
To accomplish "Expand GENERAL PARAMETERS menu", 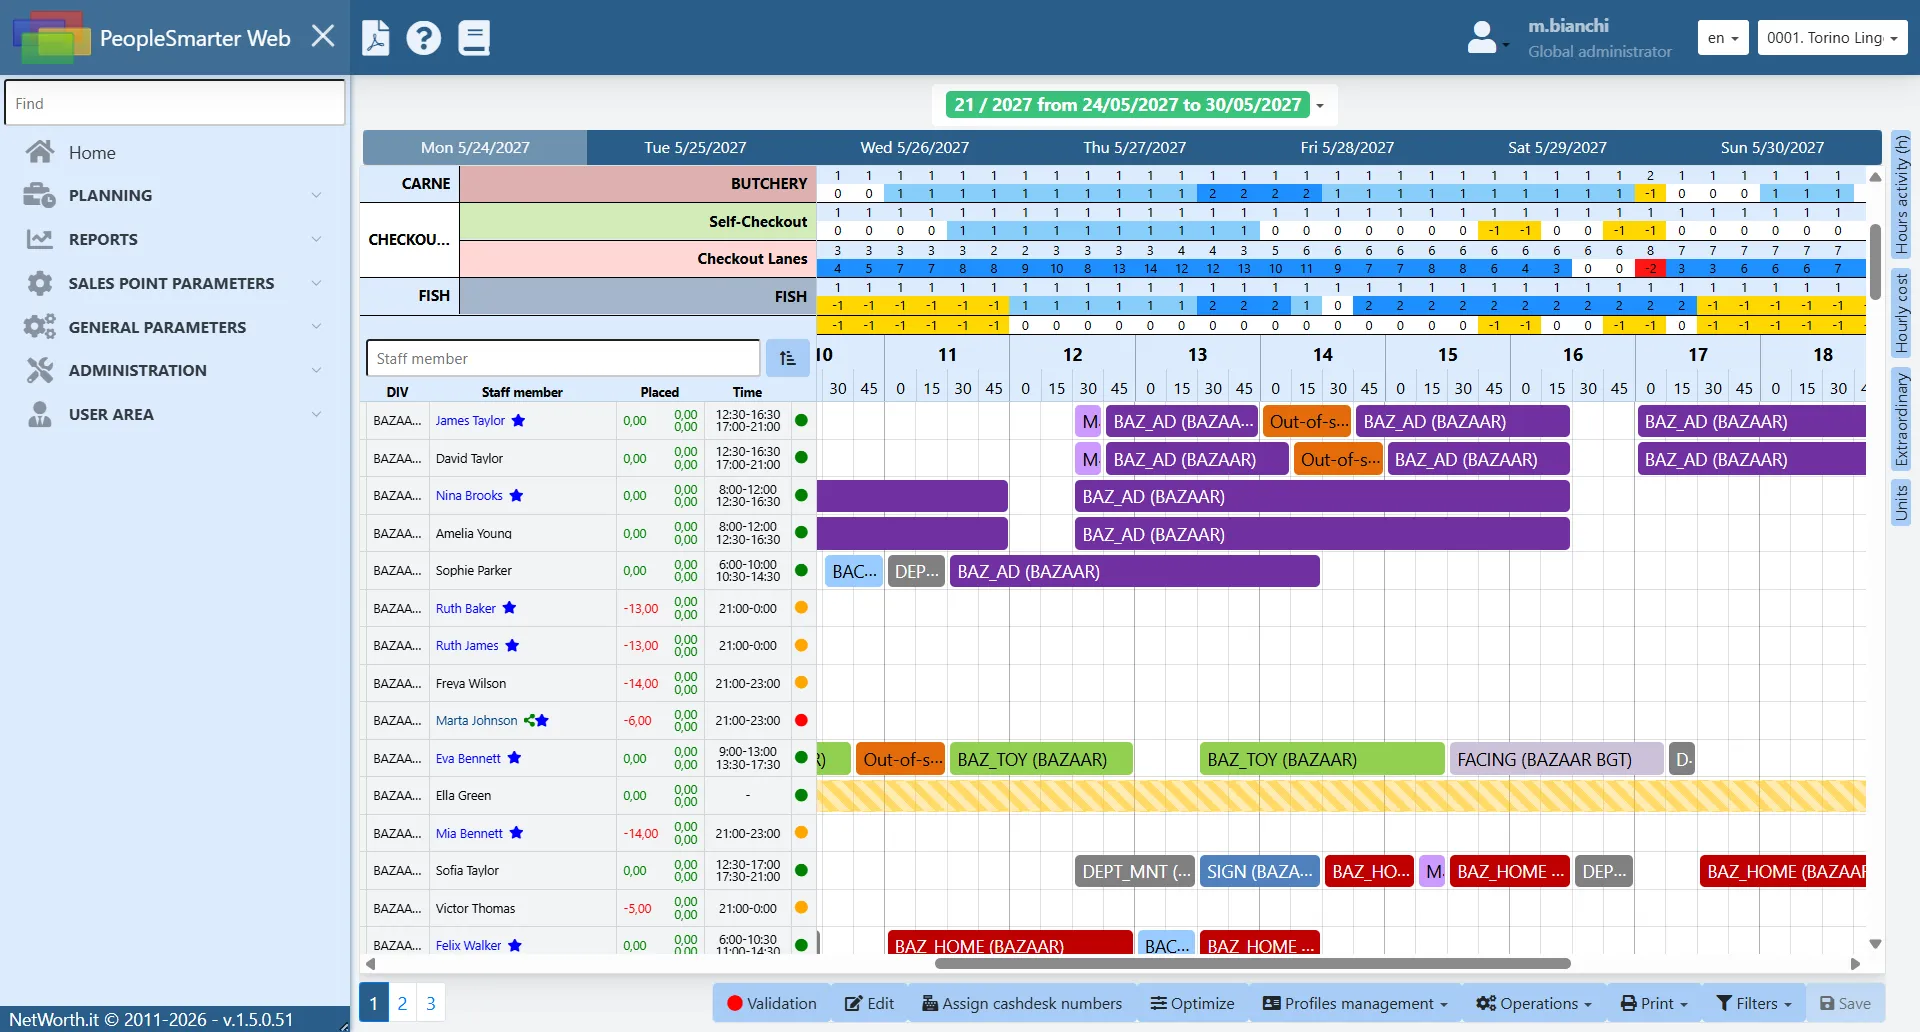I will [175, 327].
